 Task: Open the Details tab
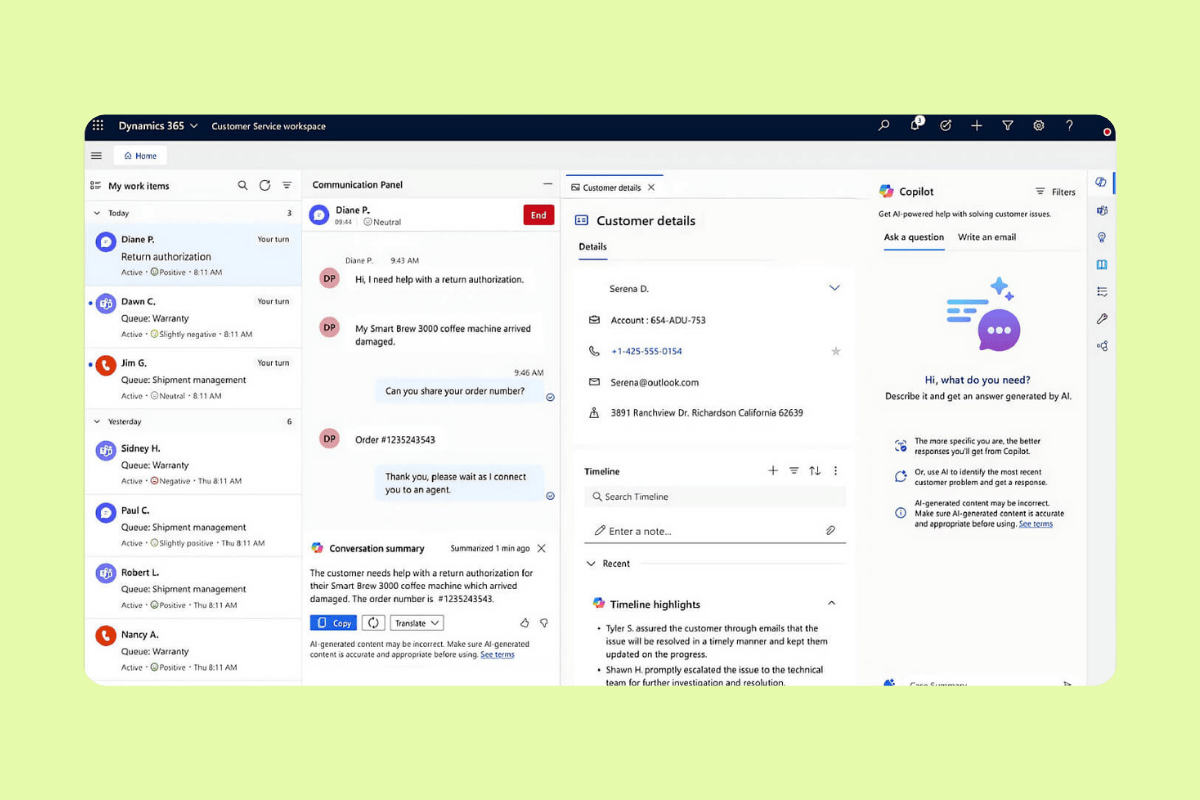(593, 246)
